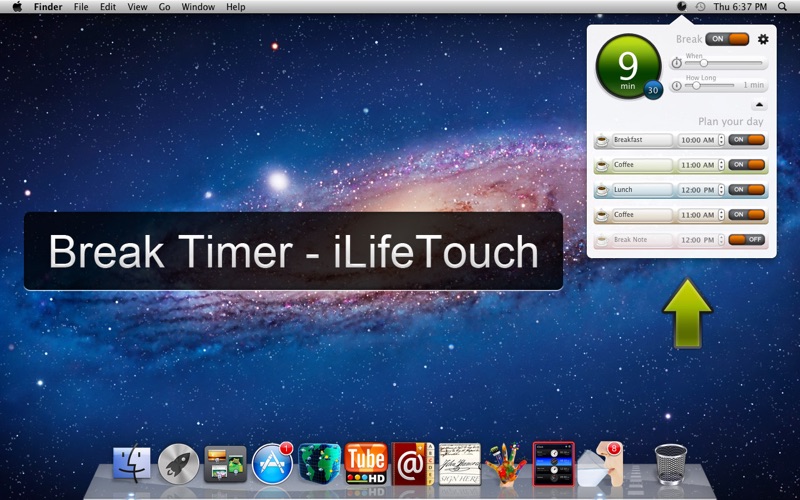Open the Help menu

(x=236, y=7)
